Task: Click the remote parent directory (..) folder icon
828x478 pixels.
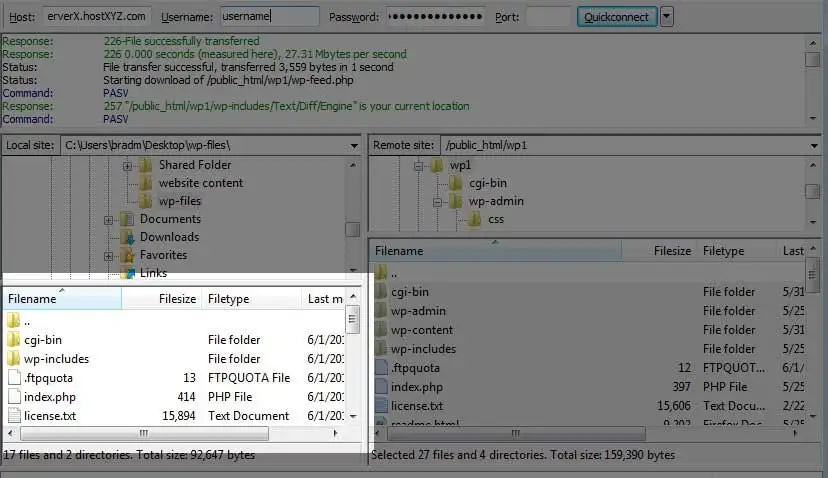Action: (381, 273)
